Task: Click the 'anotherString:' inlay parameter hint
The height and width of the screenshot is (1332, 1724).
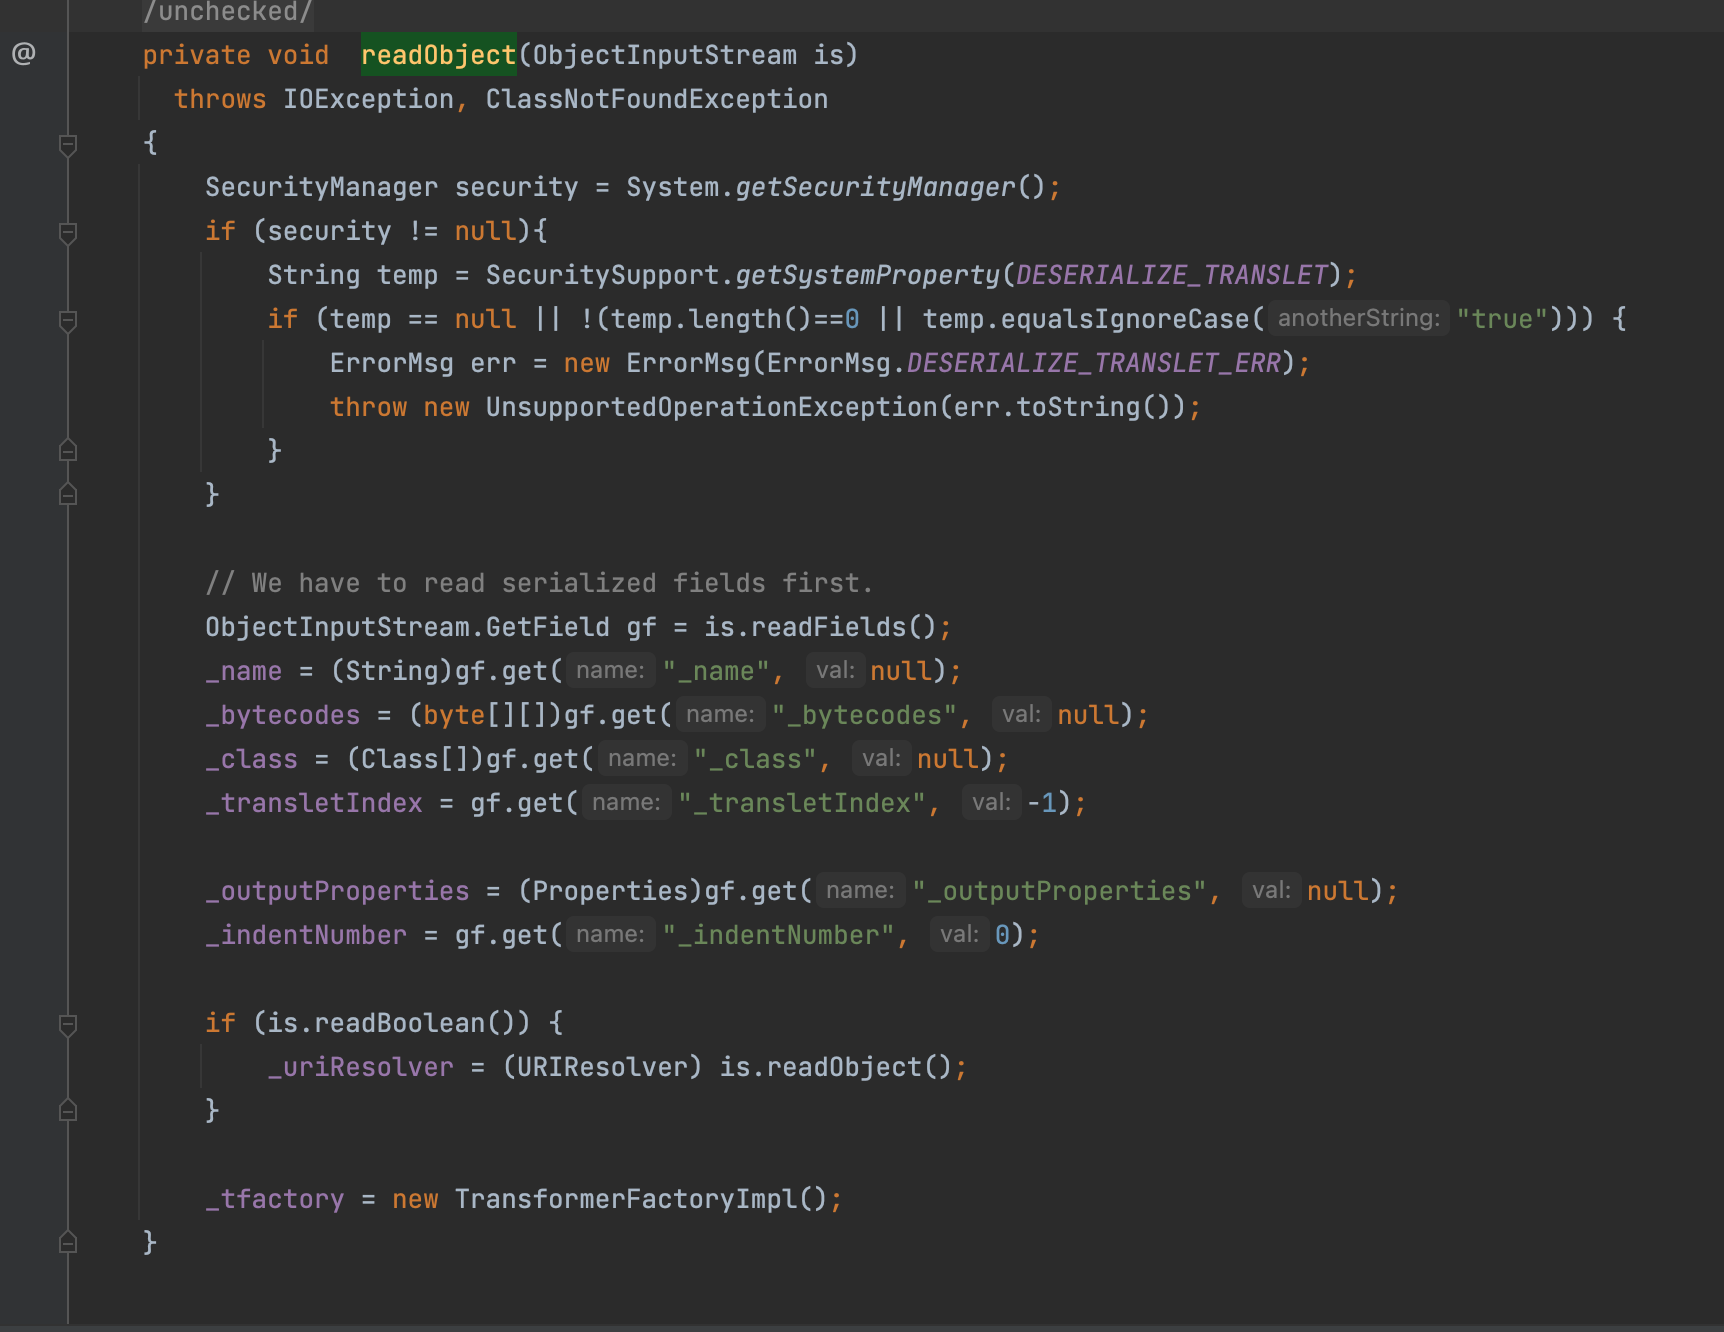Action: 1358,319
